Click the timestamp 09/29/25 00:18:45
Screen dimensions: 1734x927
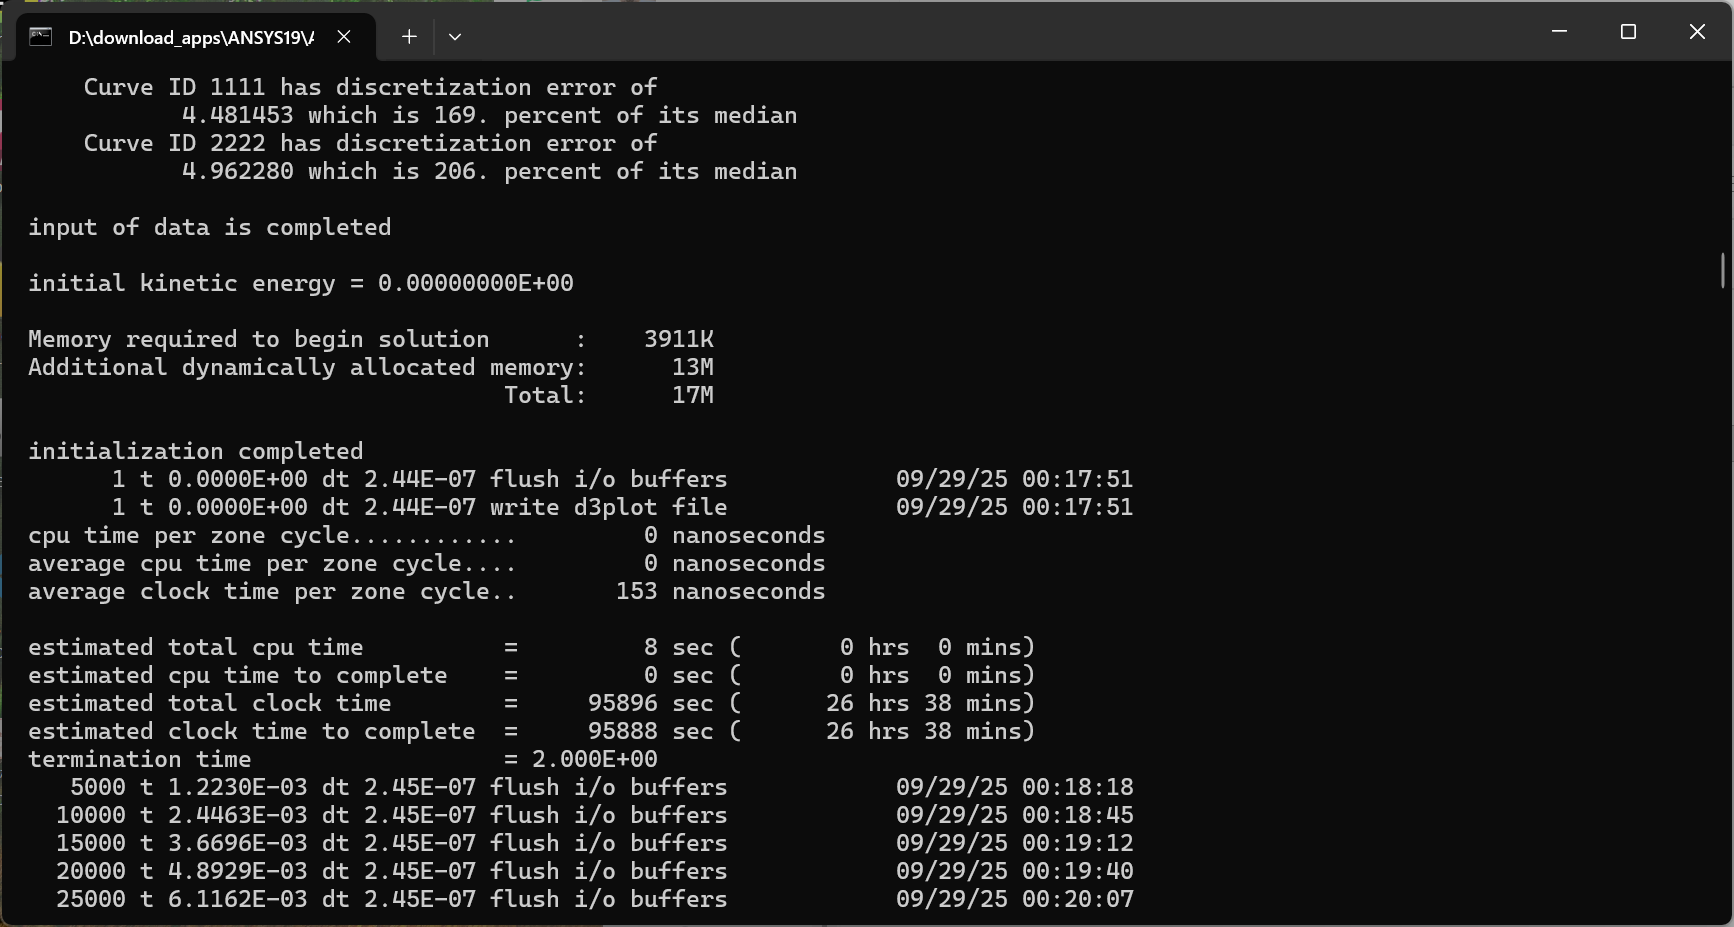click(x=1015, y=815)
